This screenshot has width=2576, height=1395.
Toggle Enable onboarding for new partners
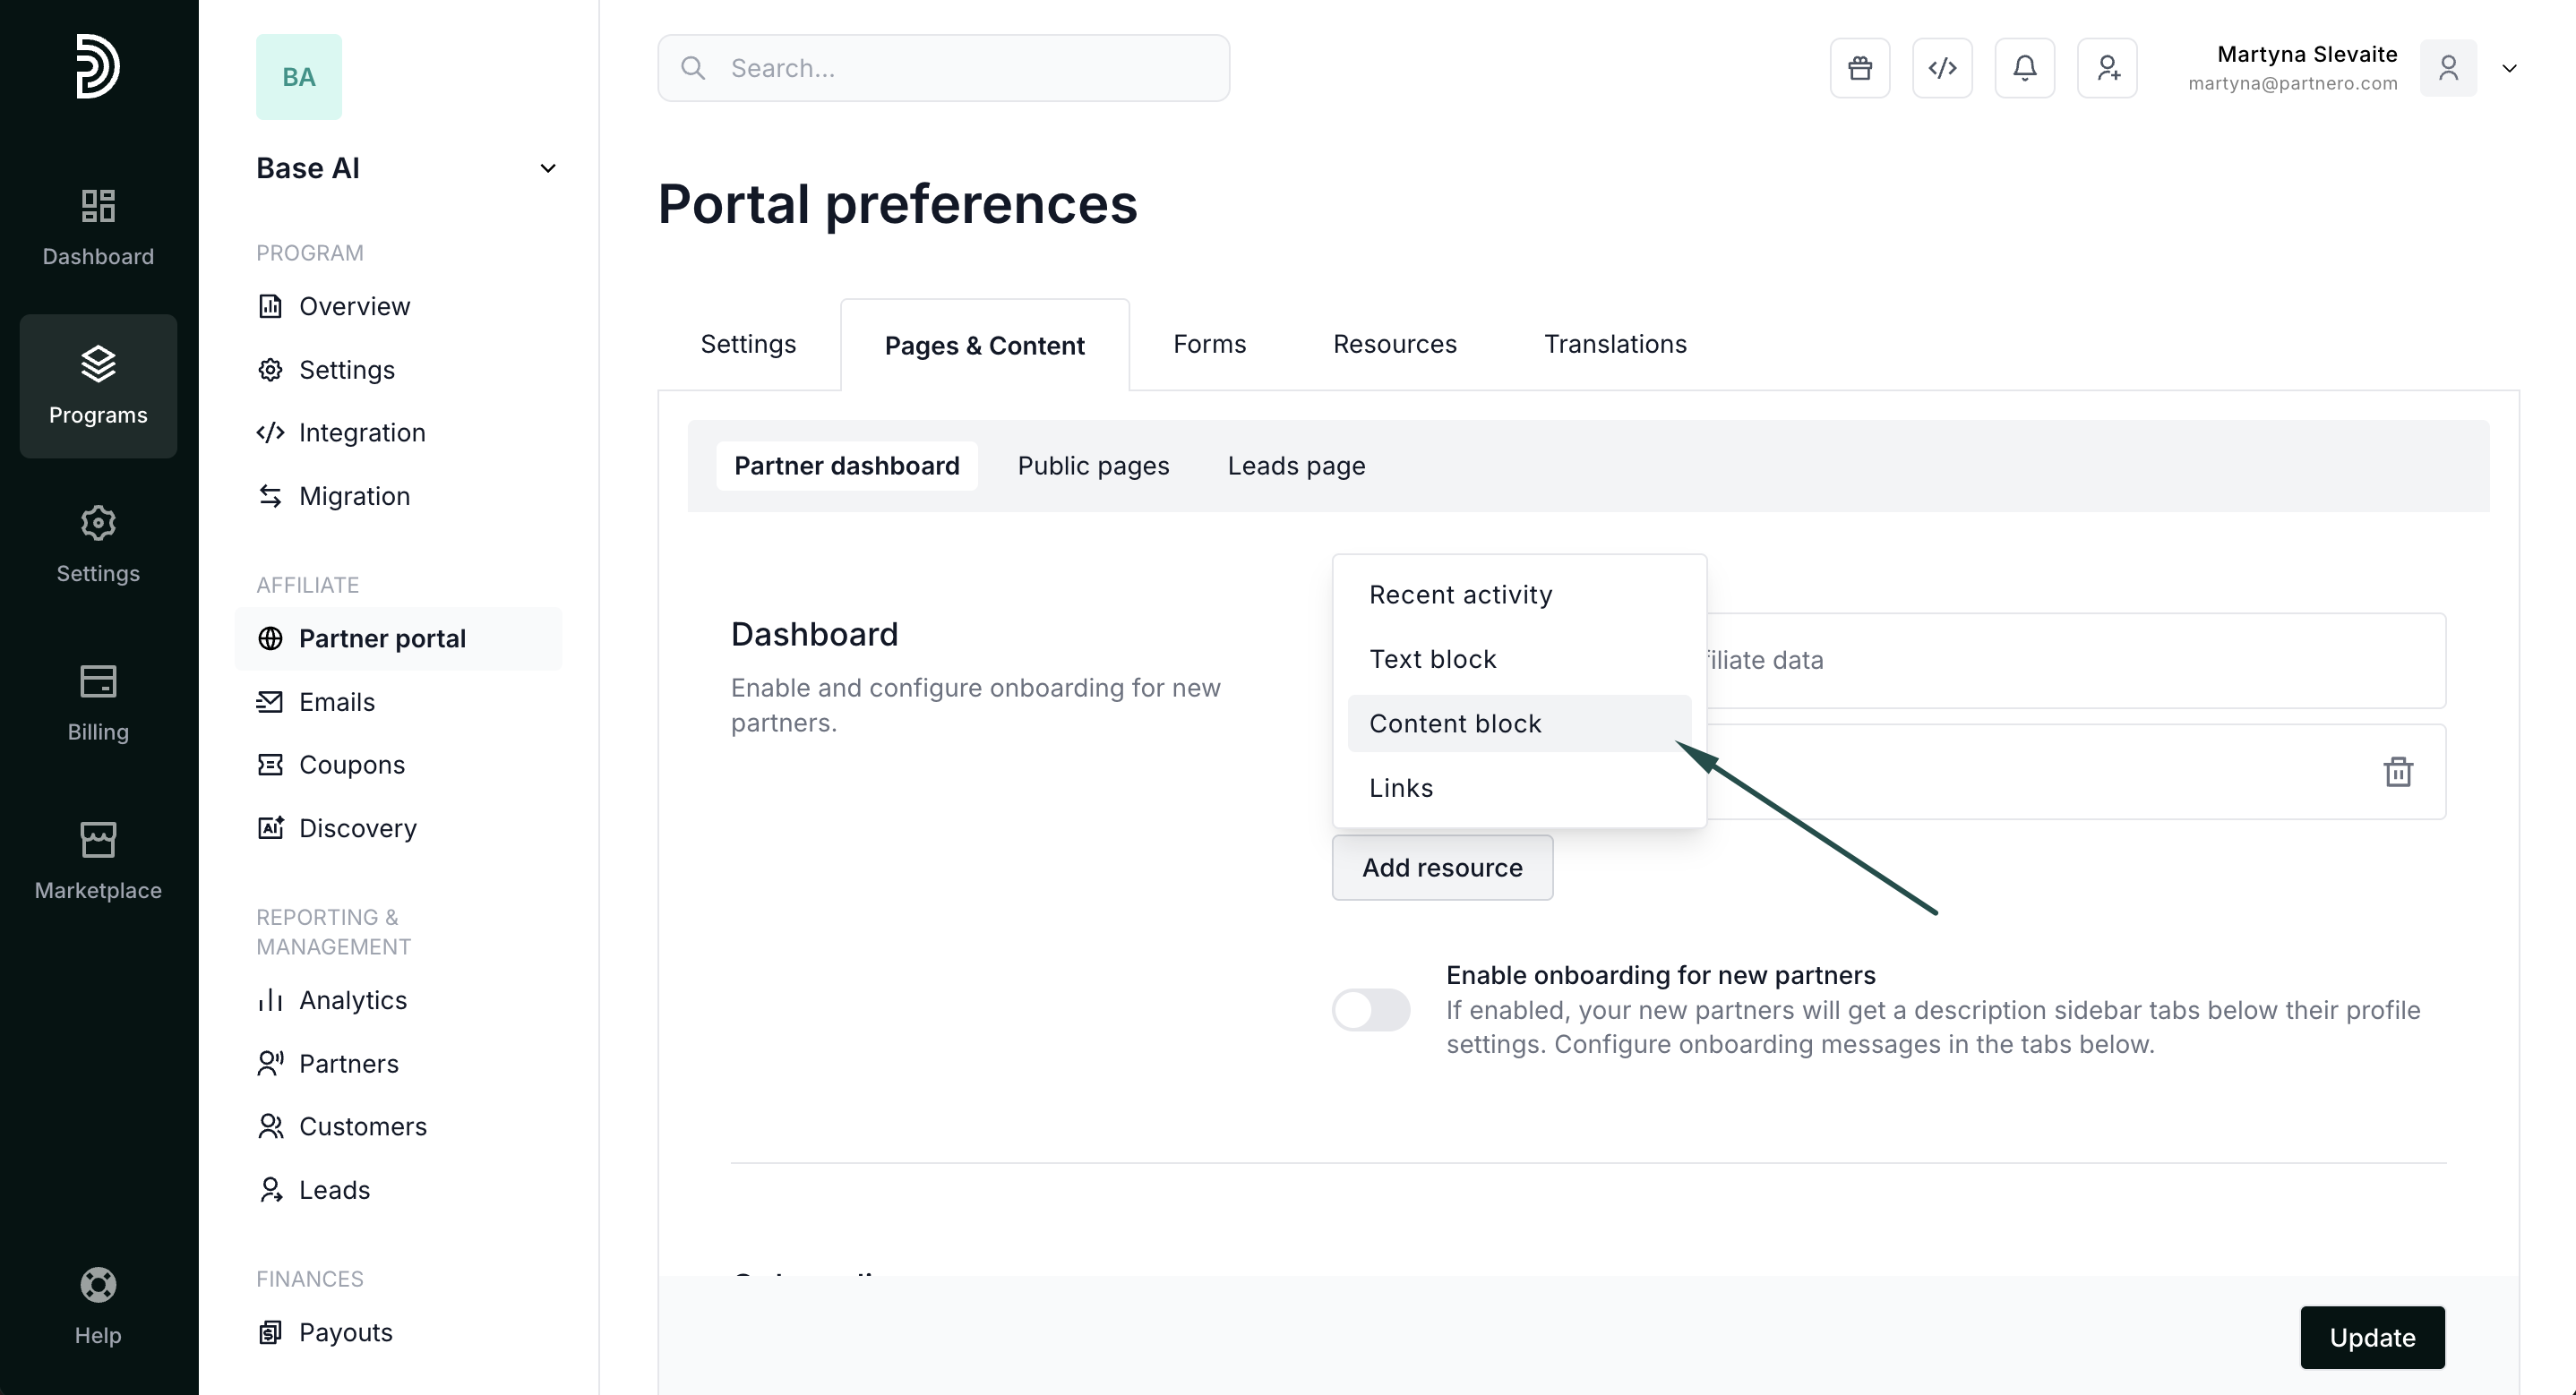pyautogui.click(x=1371, y=1009)
